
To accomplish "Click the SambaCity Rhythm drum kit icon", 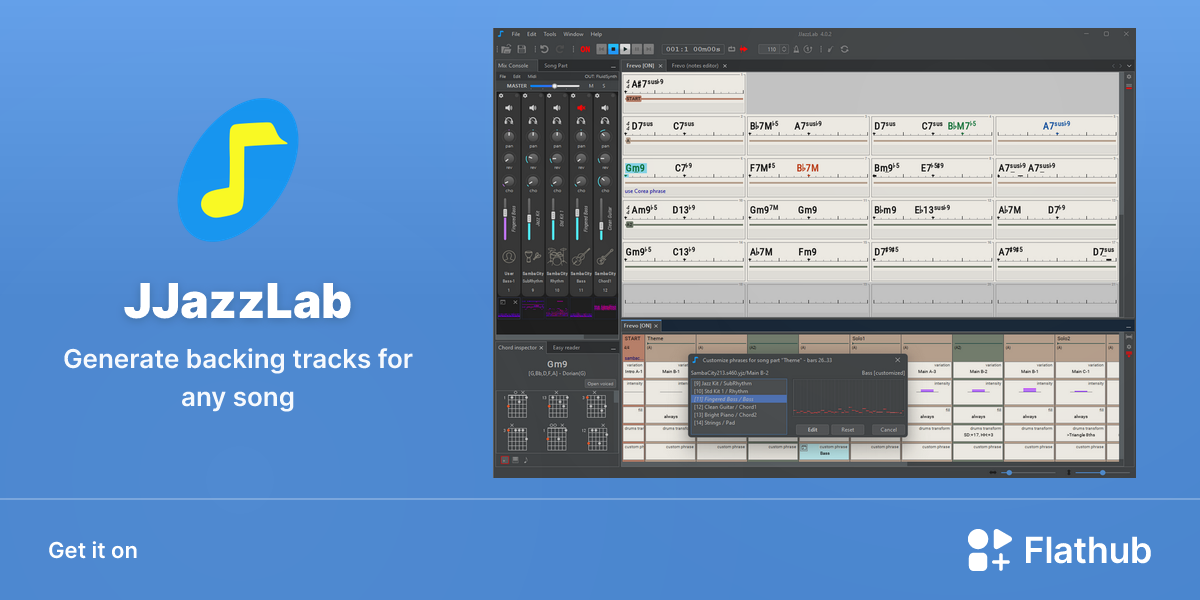I will (557, 256).
